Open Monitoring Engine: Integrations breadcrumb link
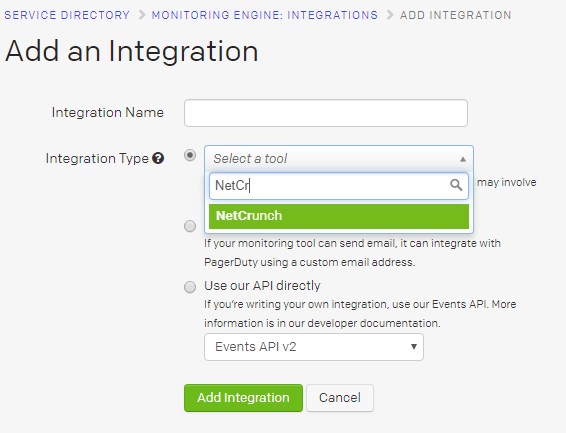Image resolution: width=566 pixels, height=433 pixels. tap(265, 15)
